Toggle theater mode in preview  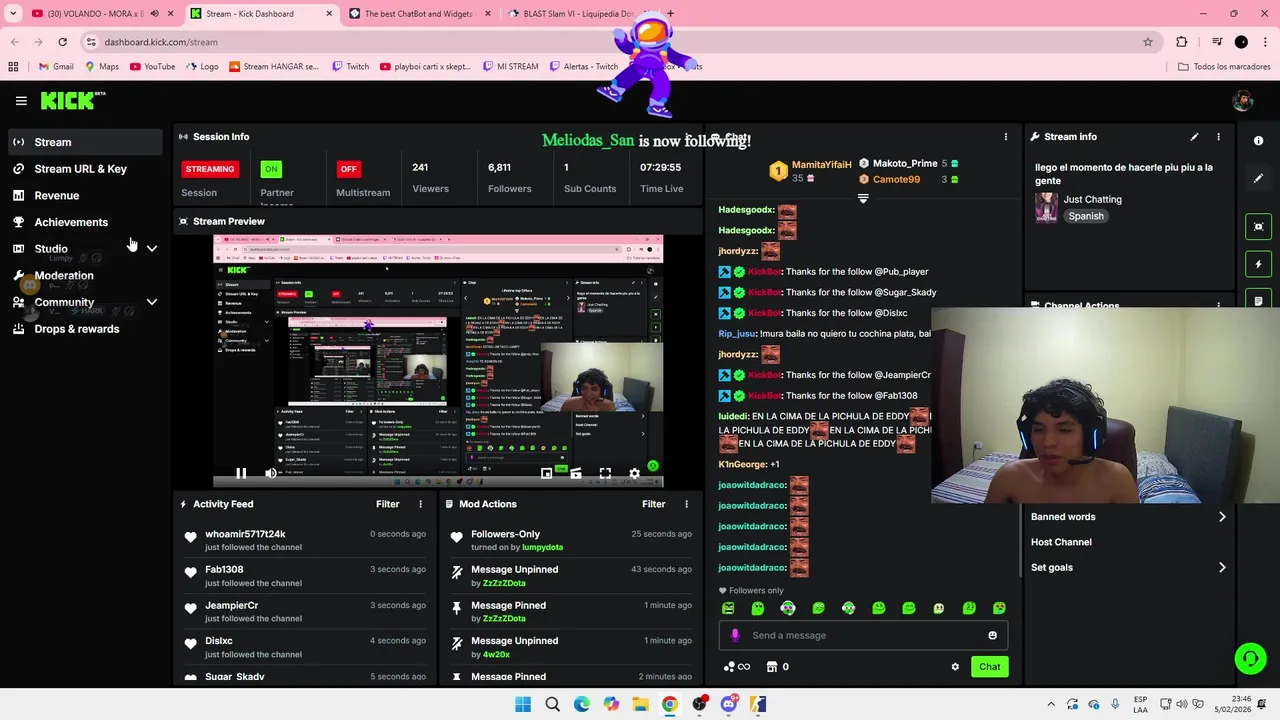point(575,473)
